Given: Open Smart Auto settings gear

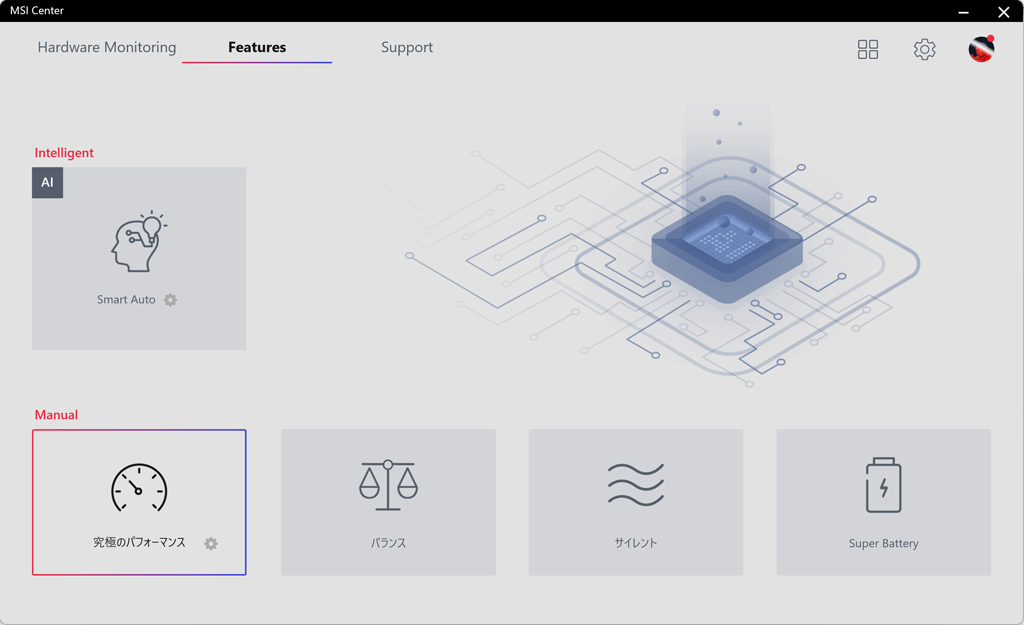Looking at the screenshot, I should coord(170,300).
